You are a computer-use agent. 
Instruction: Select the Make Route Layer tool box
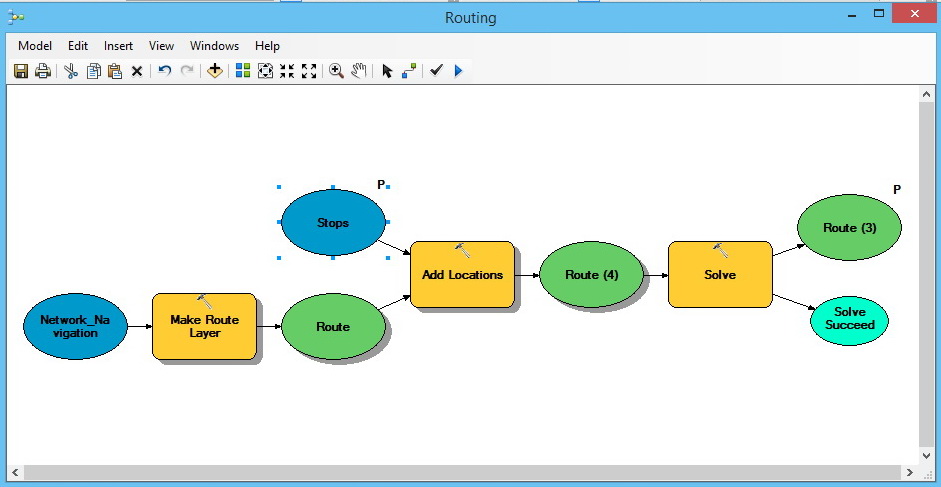click(205, 327)
